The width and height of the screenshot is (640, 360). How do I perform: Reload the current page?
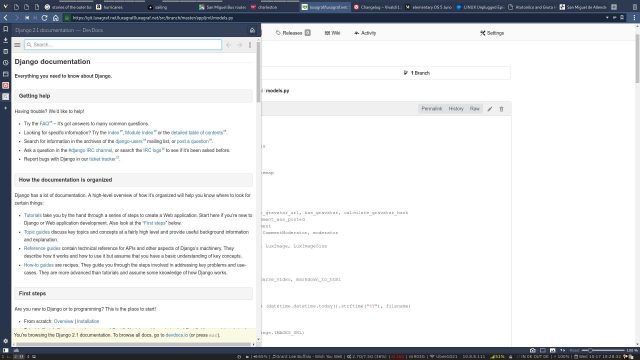point(44,18)
